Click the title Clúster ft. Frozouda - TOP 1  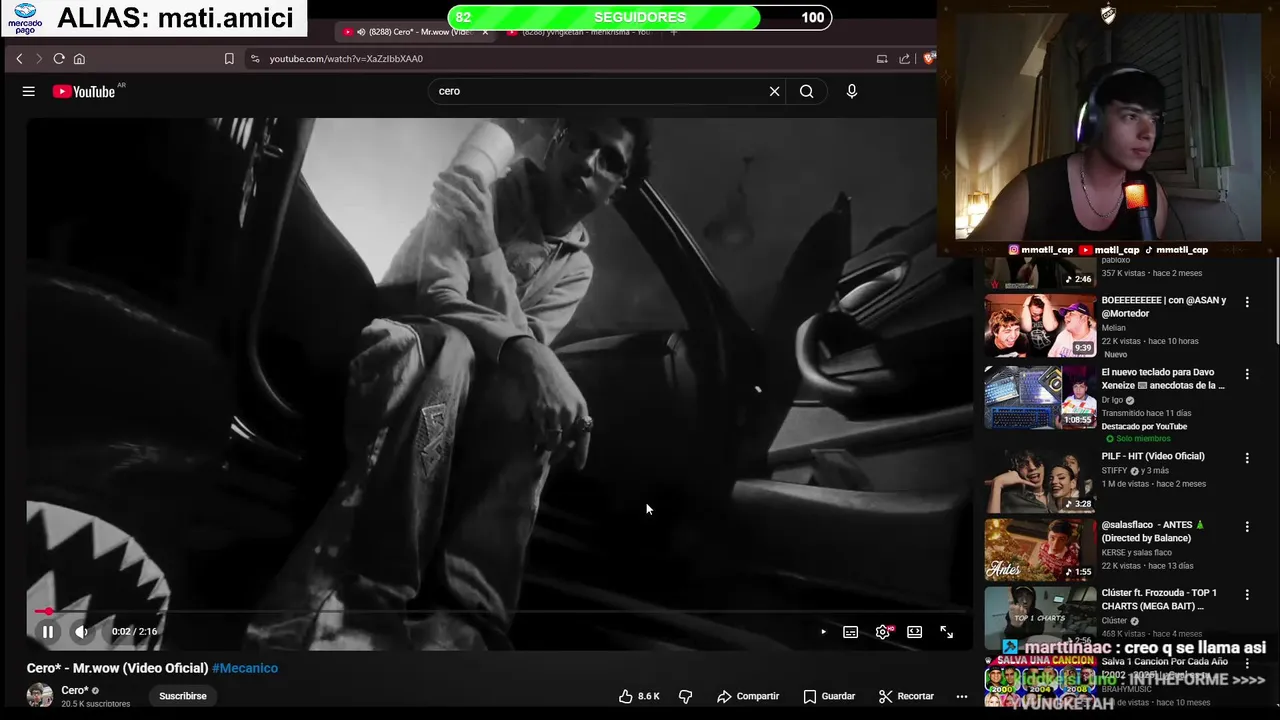[x=1159, y=599]
